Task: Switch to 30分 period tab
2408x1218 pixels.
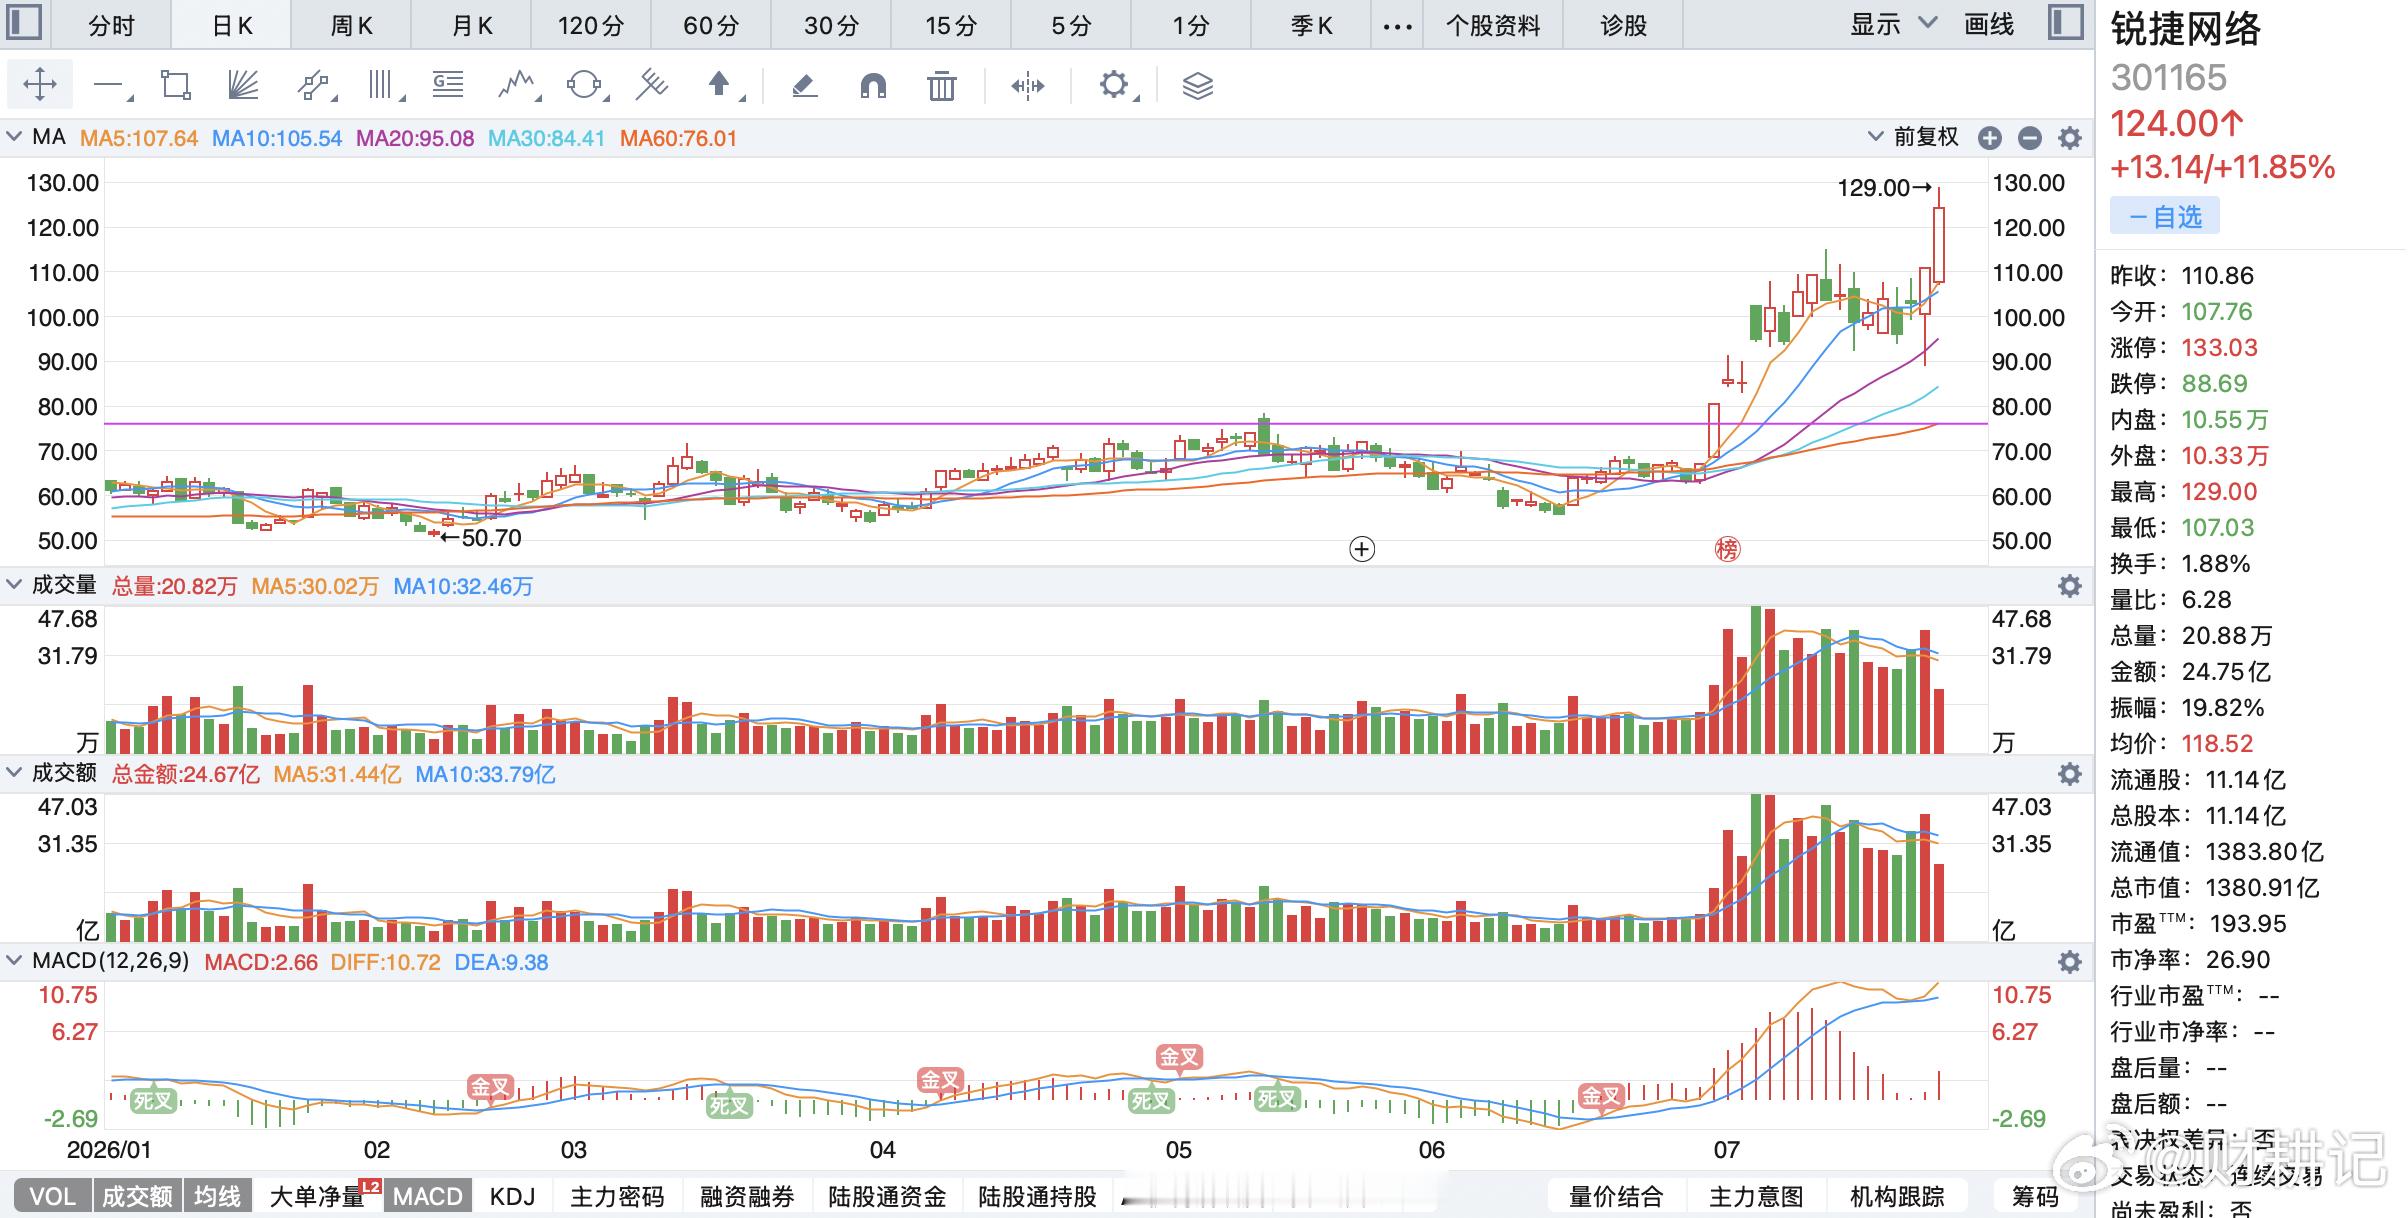Action: point(831,25)
